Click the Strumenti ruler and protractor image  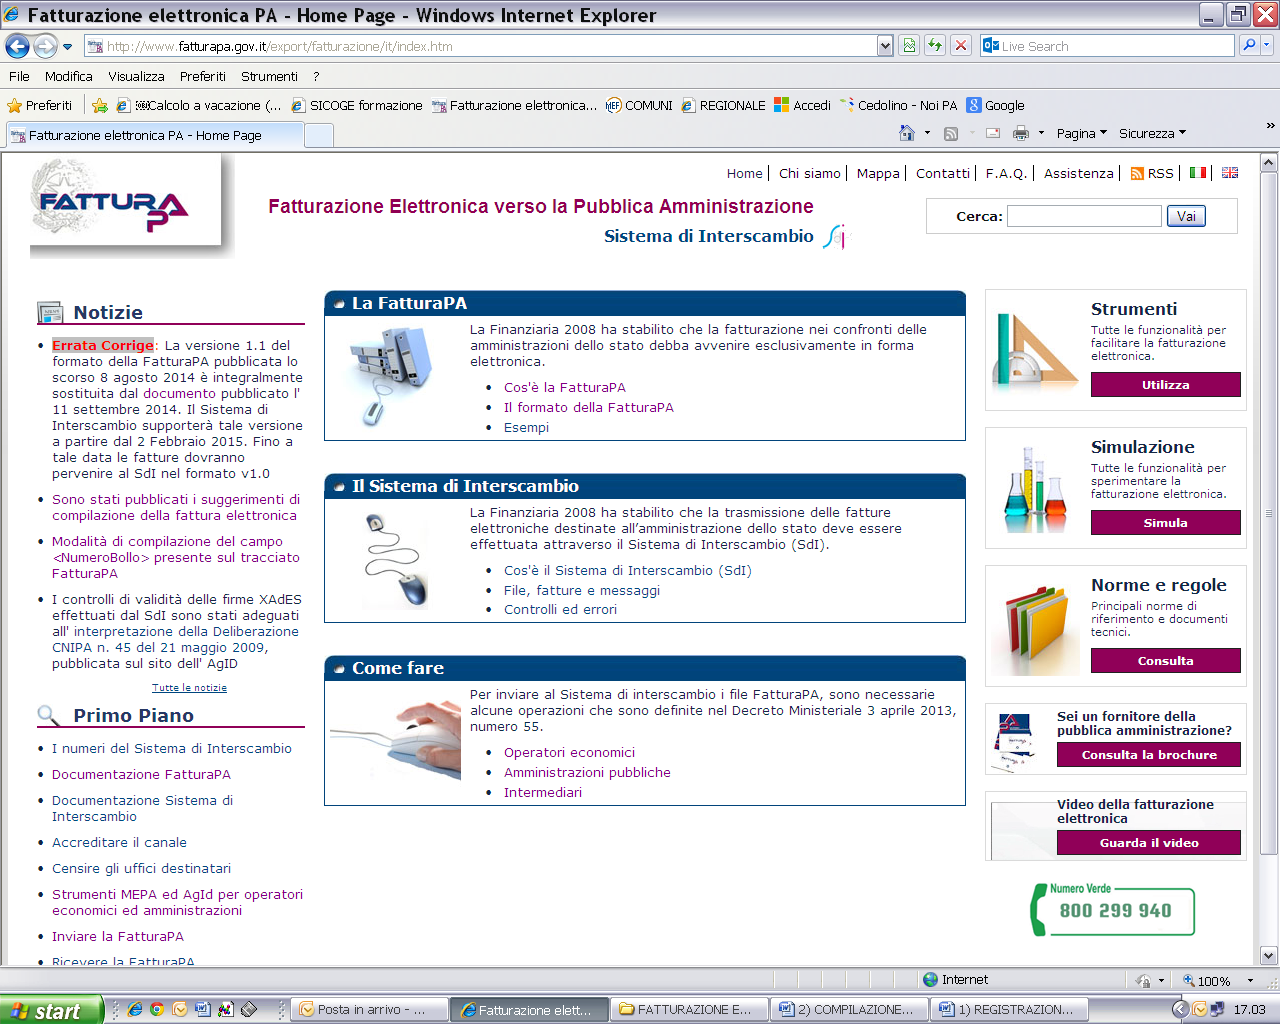(1036, 348)
